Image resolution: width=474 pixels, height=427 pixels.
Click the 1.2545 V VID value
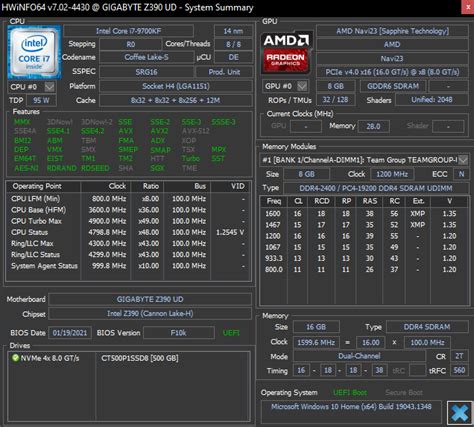coord(230,232)
